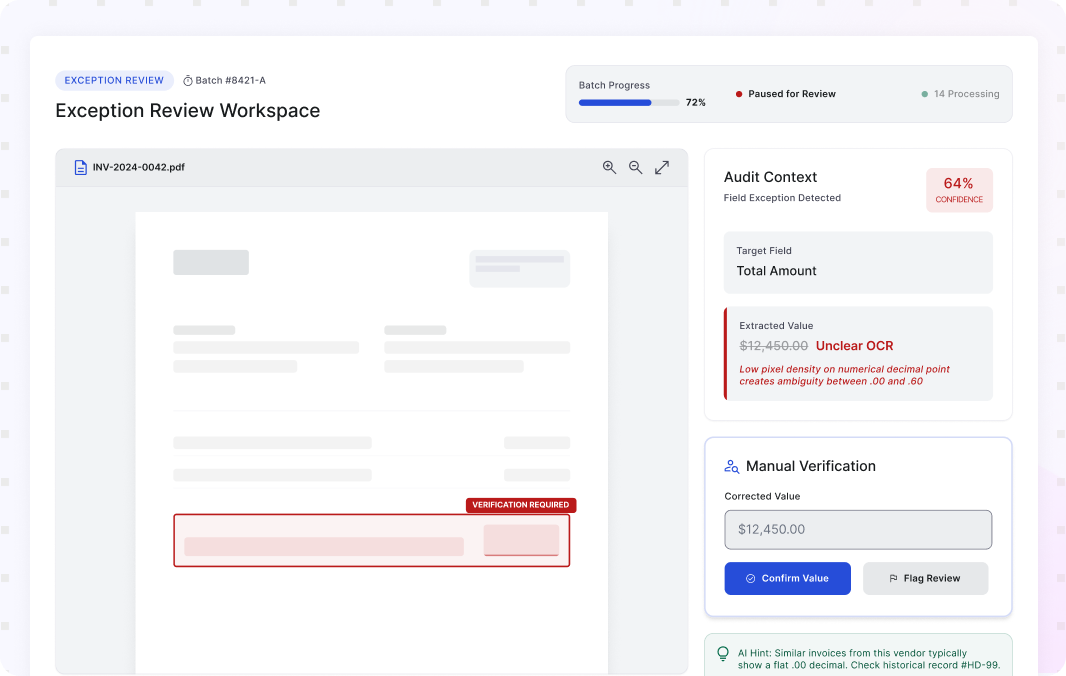Click the timer icon next to Batch #8421-A
This screenshot has height=676, width=1066.
188,81
